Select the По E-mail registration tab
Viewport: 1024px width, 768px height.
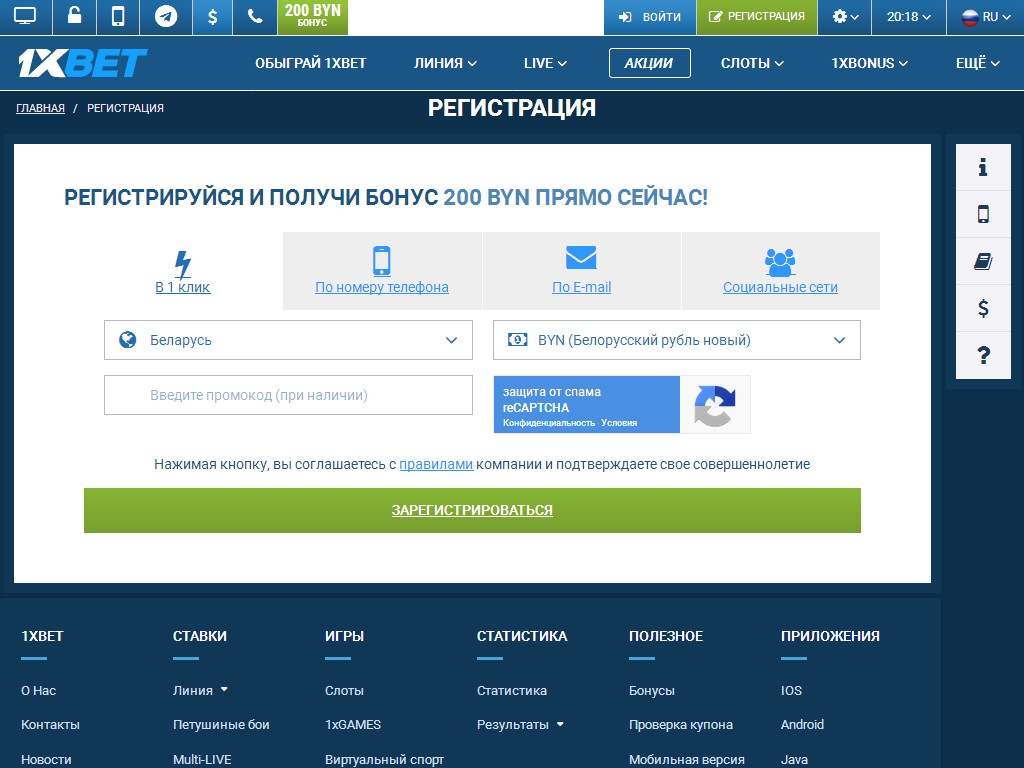581,271
